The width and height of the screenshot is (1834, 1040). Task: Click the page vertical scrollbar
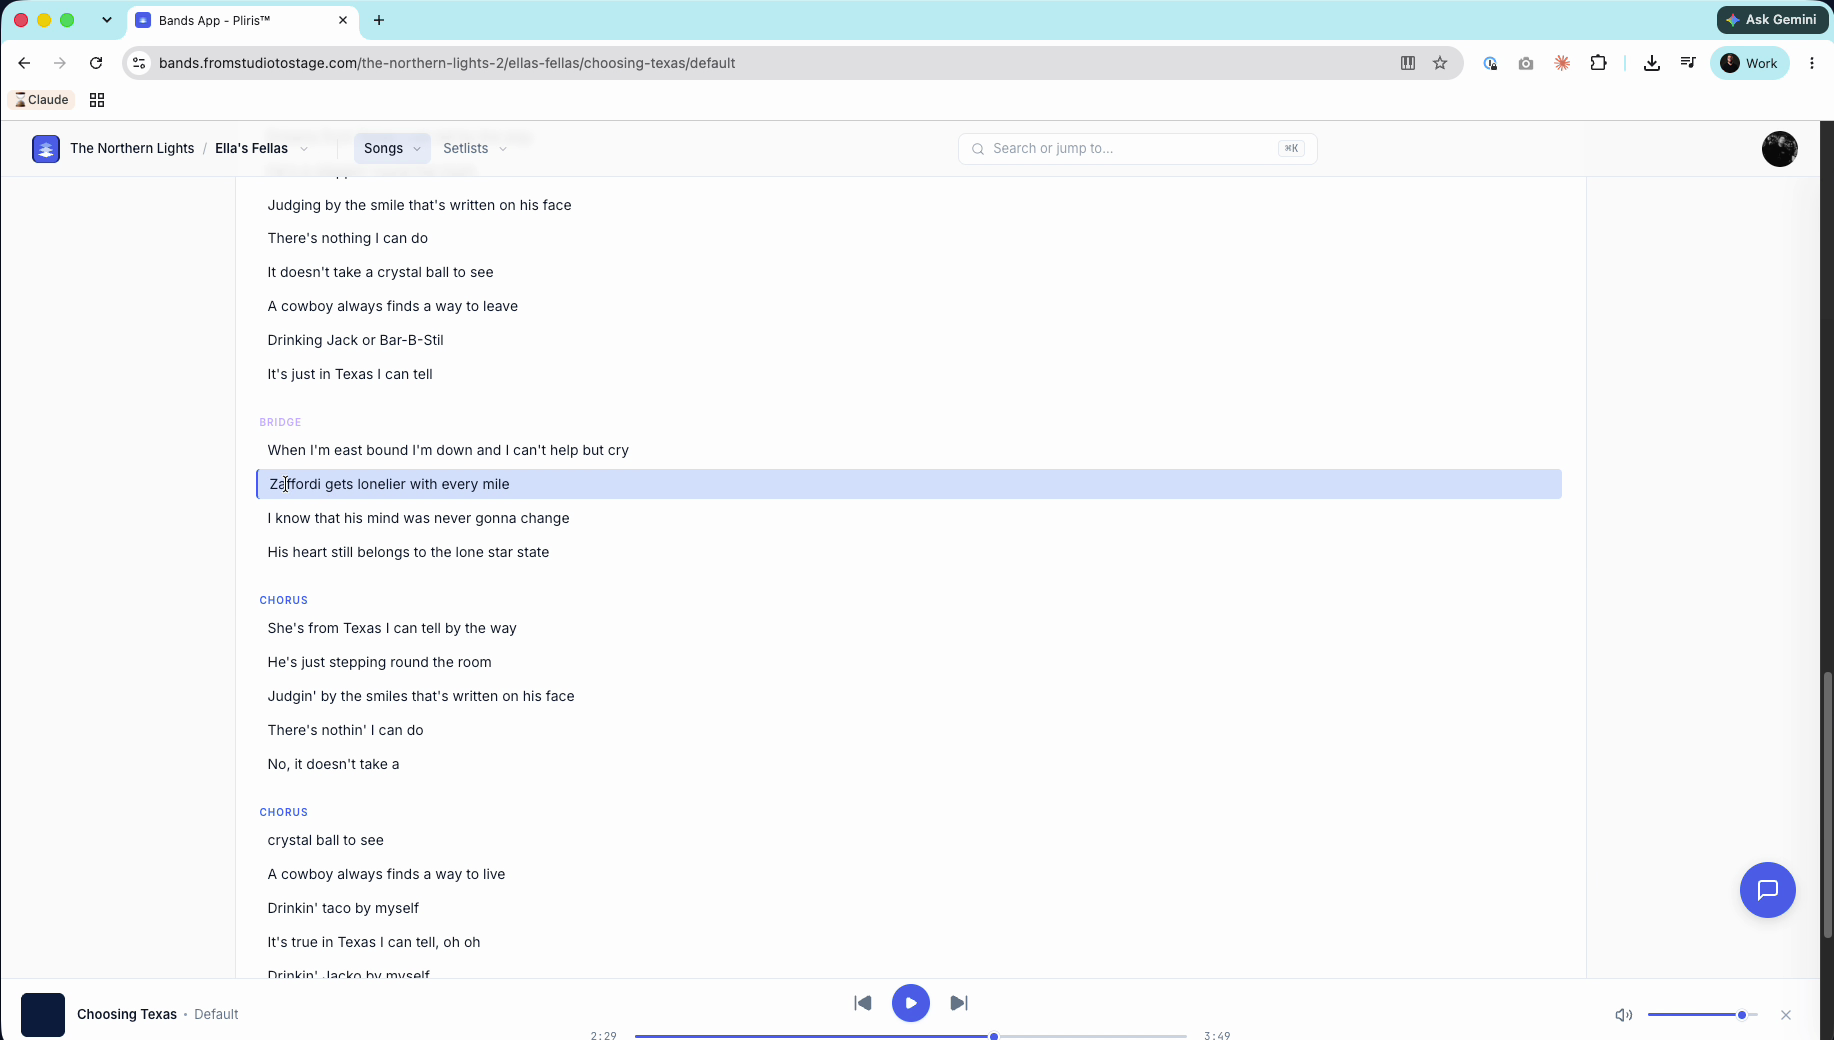[1827, 805]
